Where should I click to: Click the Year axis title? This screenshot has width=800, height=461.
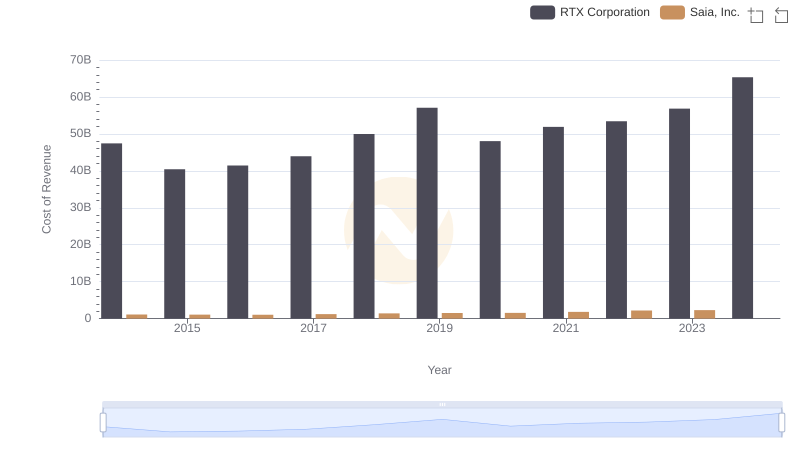coord(439,370)
